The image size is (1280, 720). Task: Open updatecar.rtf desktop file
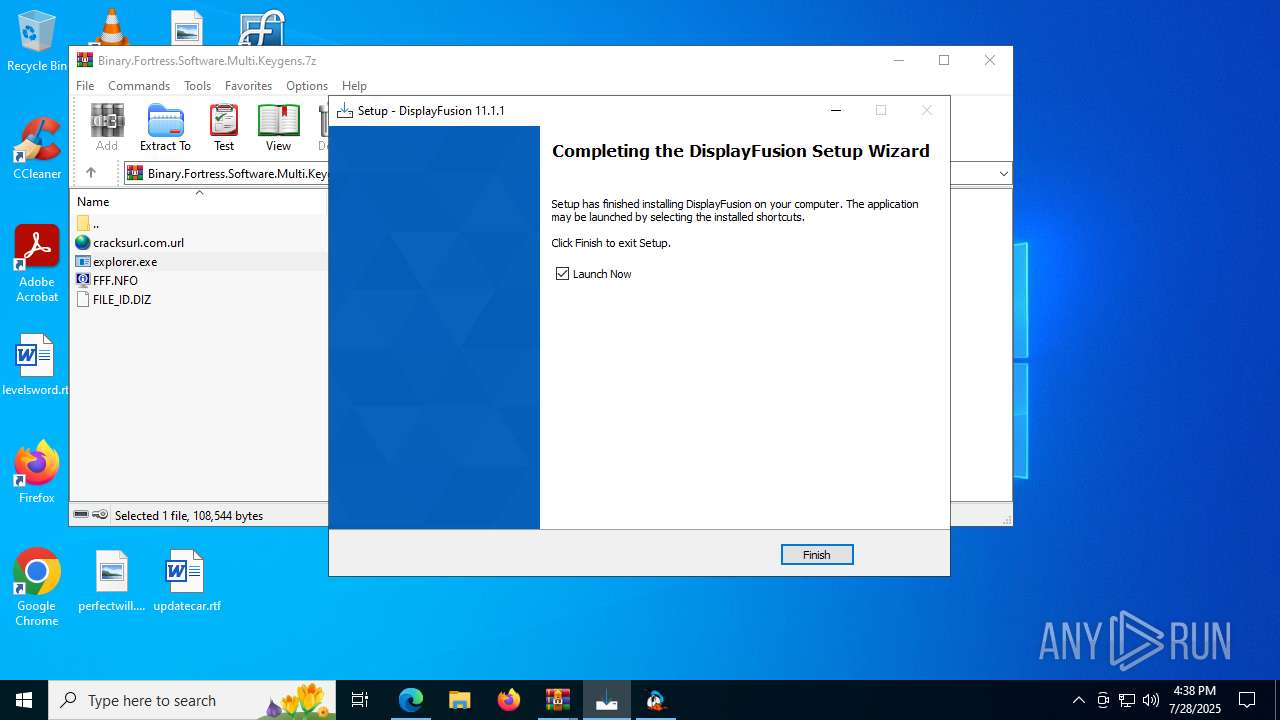tap(187, 581)
